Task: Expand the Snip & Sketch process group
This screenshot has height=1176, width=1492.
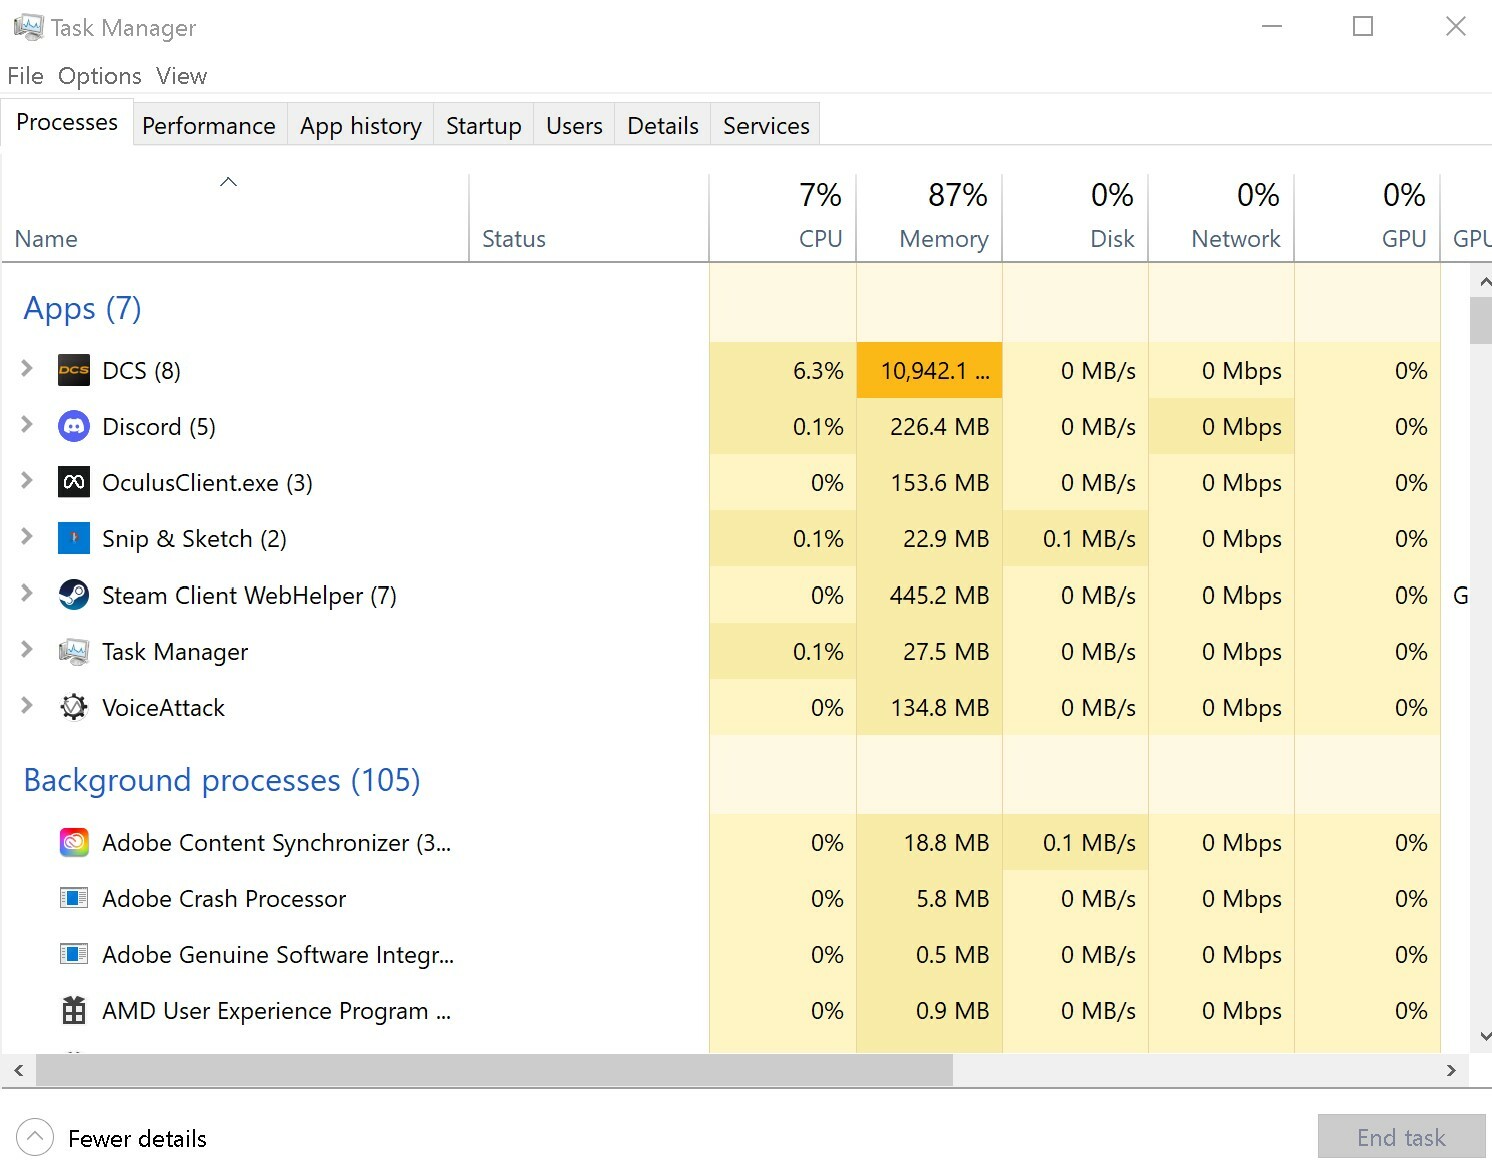Action: [27, 537]
